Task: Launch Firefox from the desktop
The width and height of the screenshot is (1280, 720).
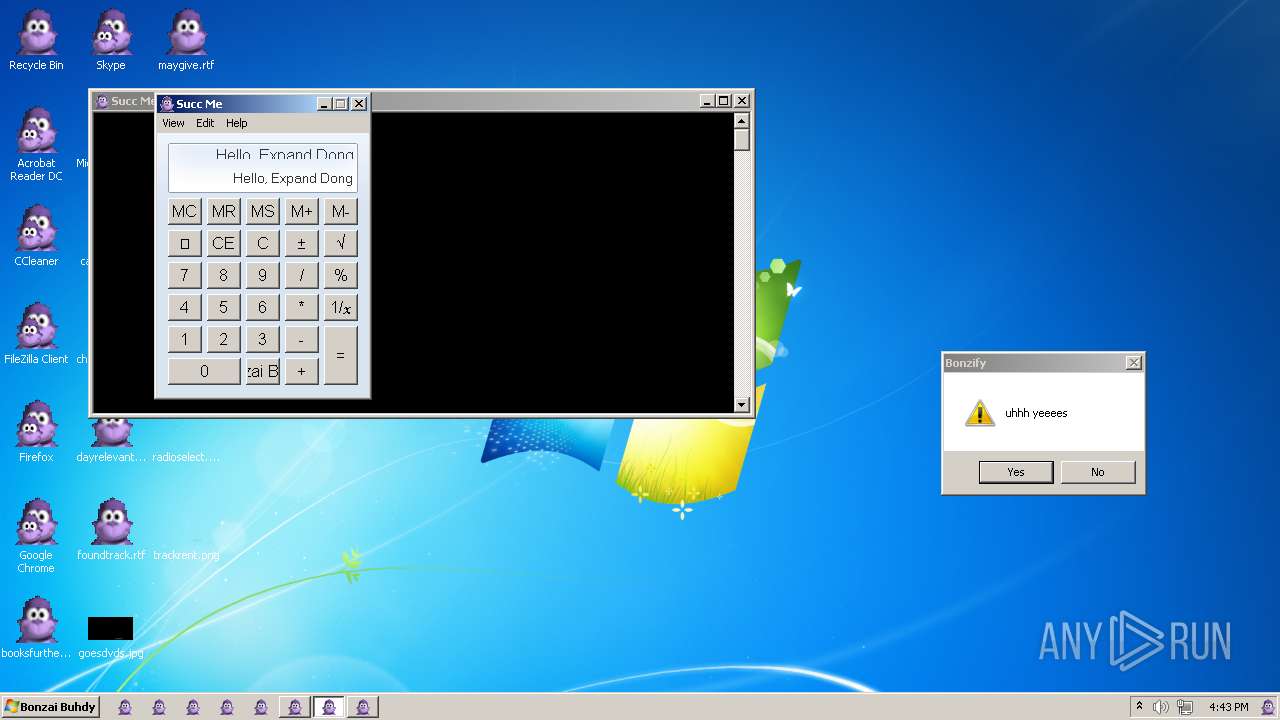Action: click(36, 433)
